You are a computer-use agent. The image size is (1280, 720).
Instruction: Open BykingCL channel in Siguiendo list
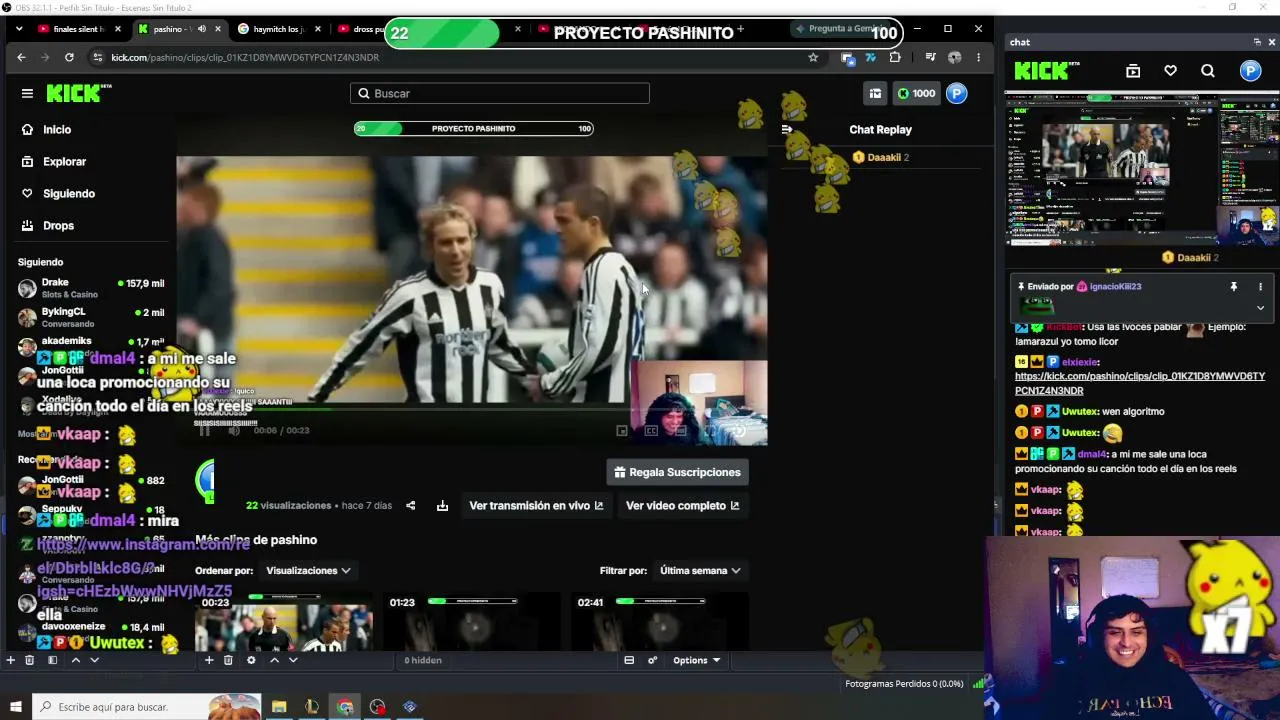tap(91, 317)
